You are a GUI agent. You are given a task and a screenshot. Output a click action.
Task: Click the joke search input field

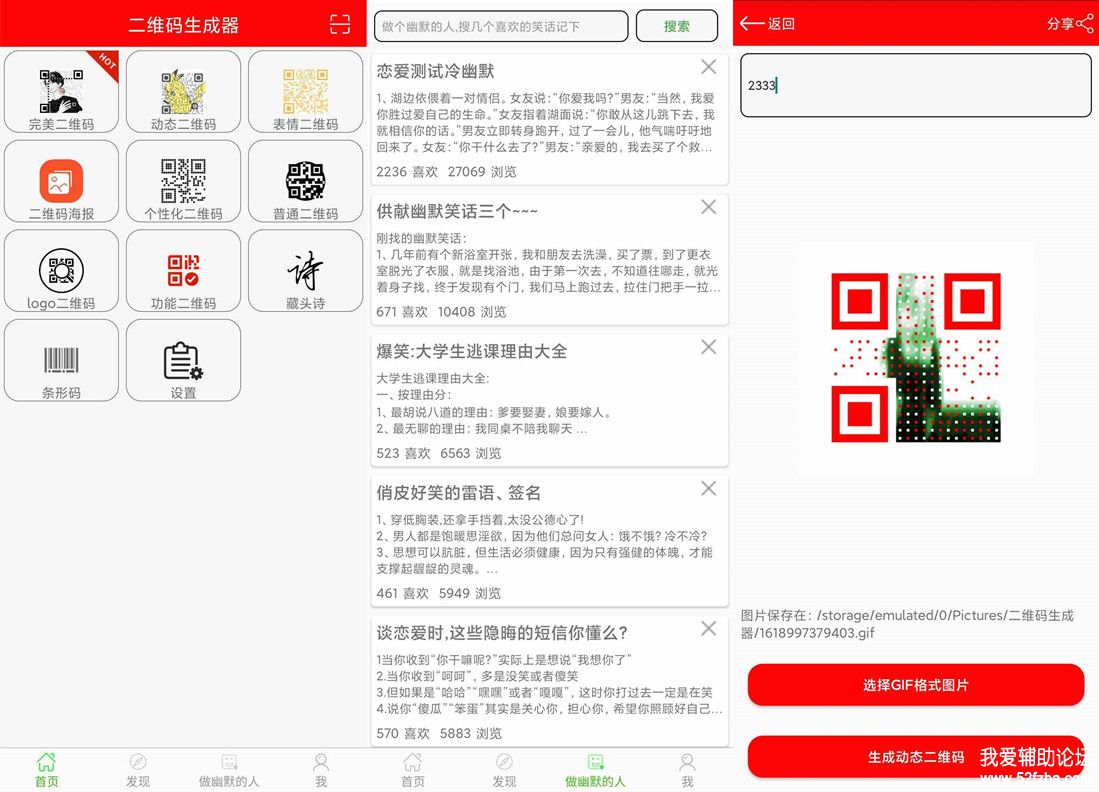(x=501, y=26)
